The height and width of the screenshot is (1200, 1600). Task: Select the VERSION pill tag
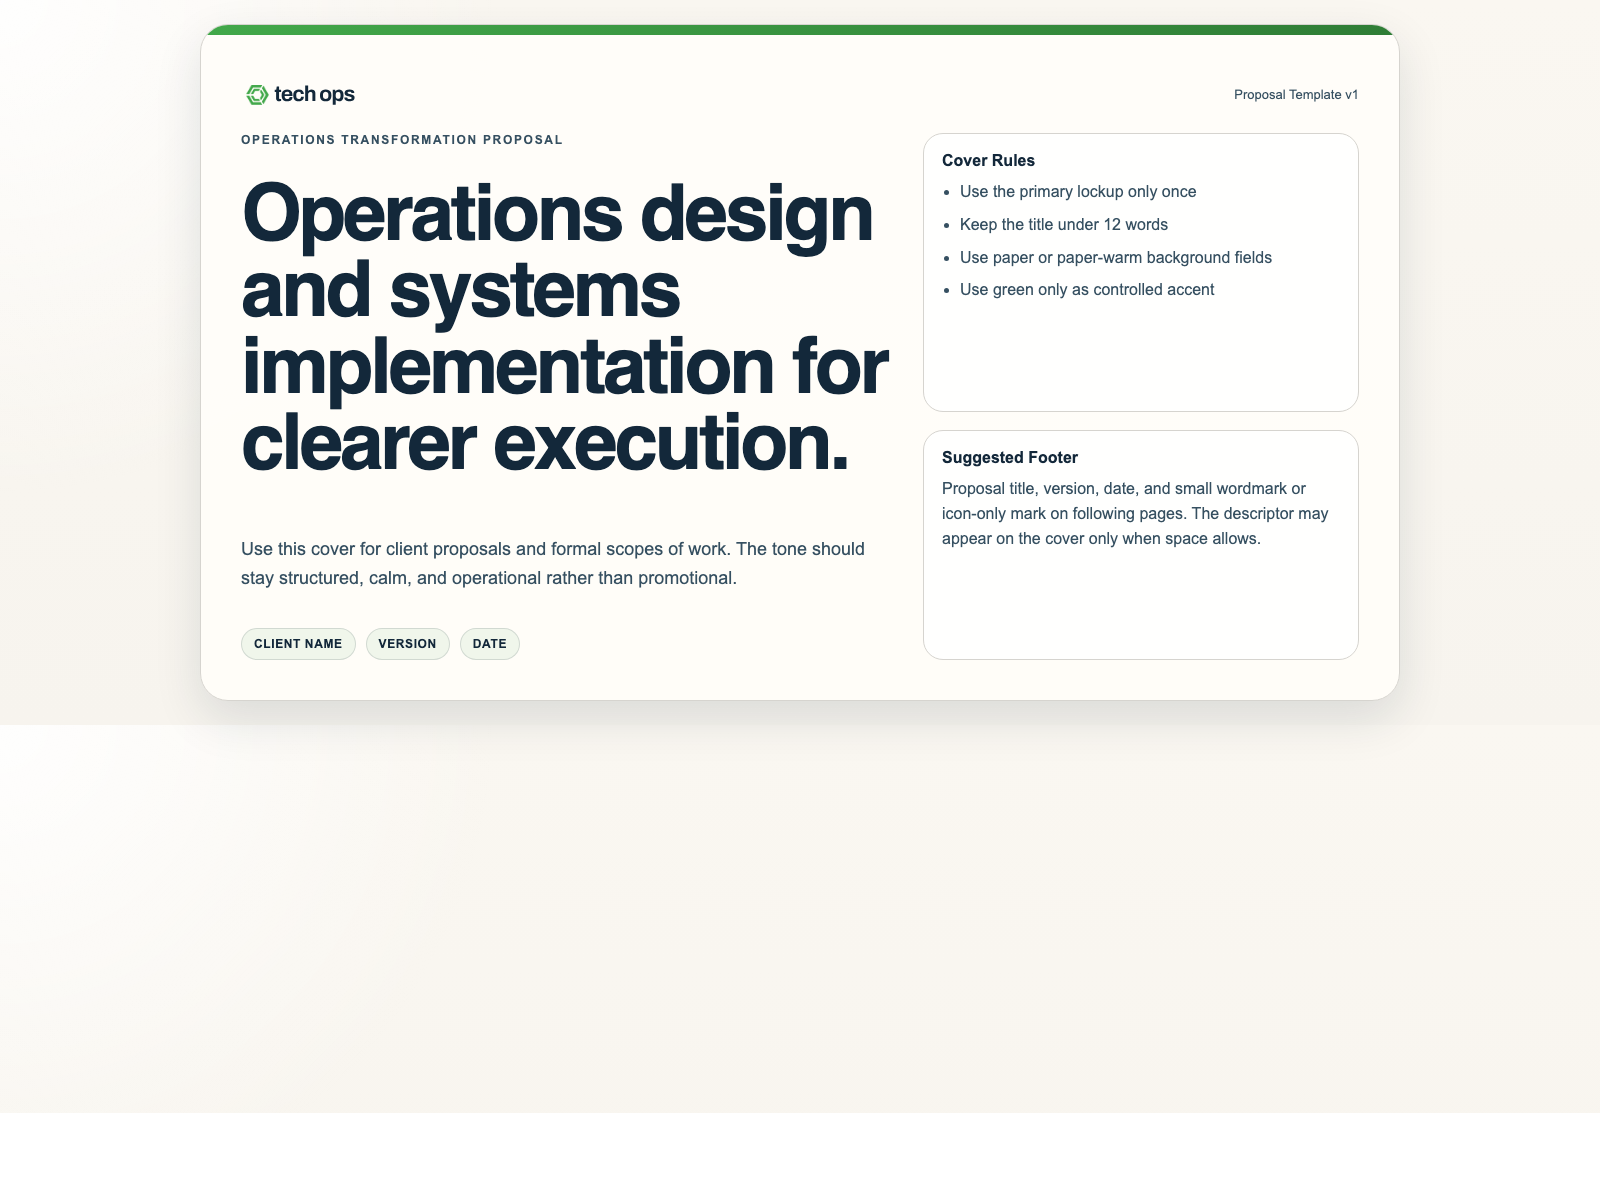point(407,644)
